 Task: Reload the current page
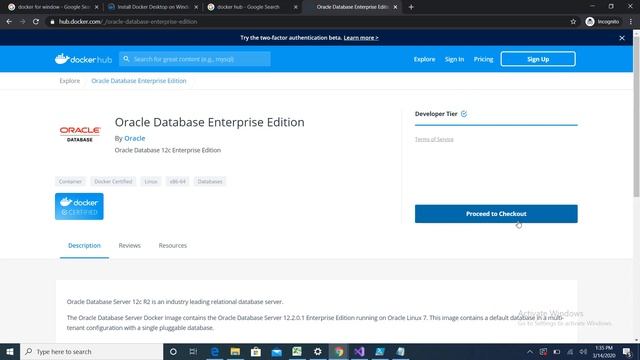click(x=36, y=22)
